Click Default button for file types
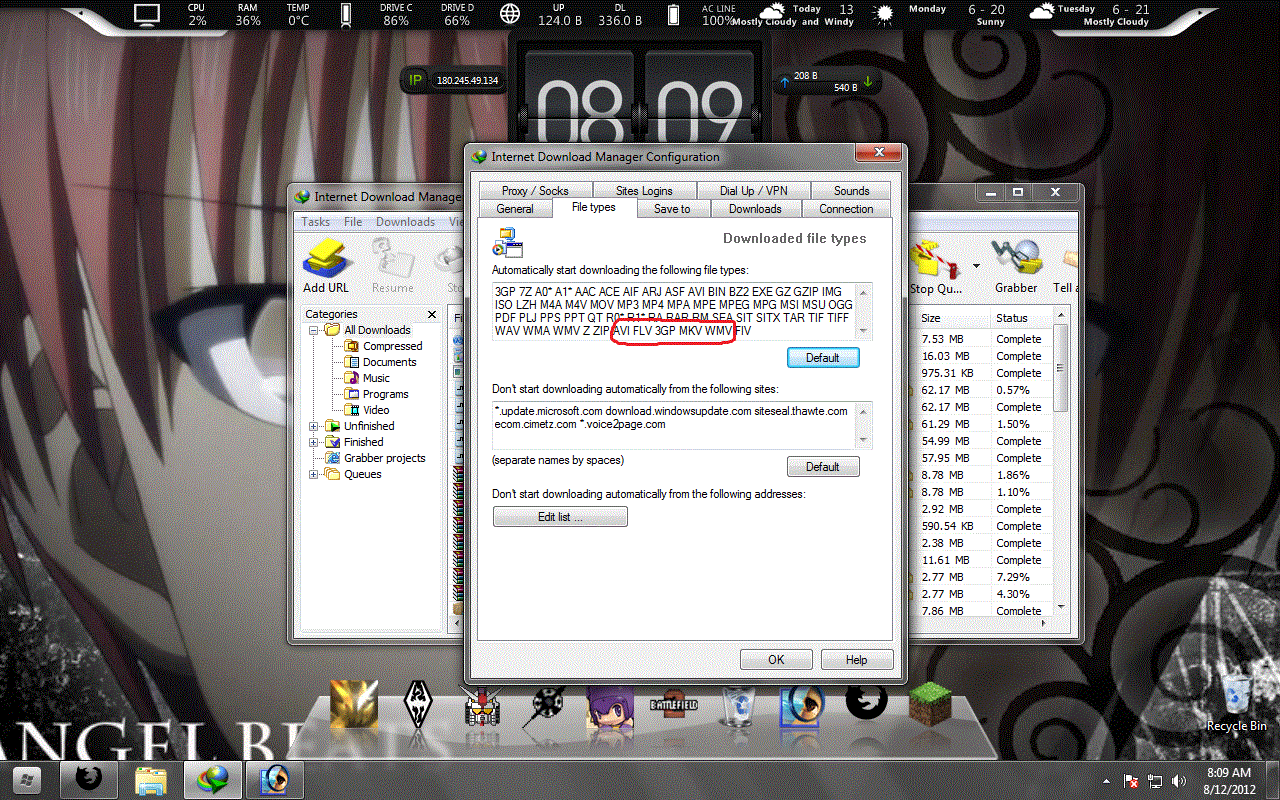This screenshot has height=800, width=1280. click(823, 357)
